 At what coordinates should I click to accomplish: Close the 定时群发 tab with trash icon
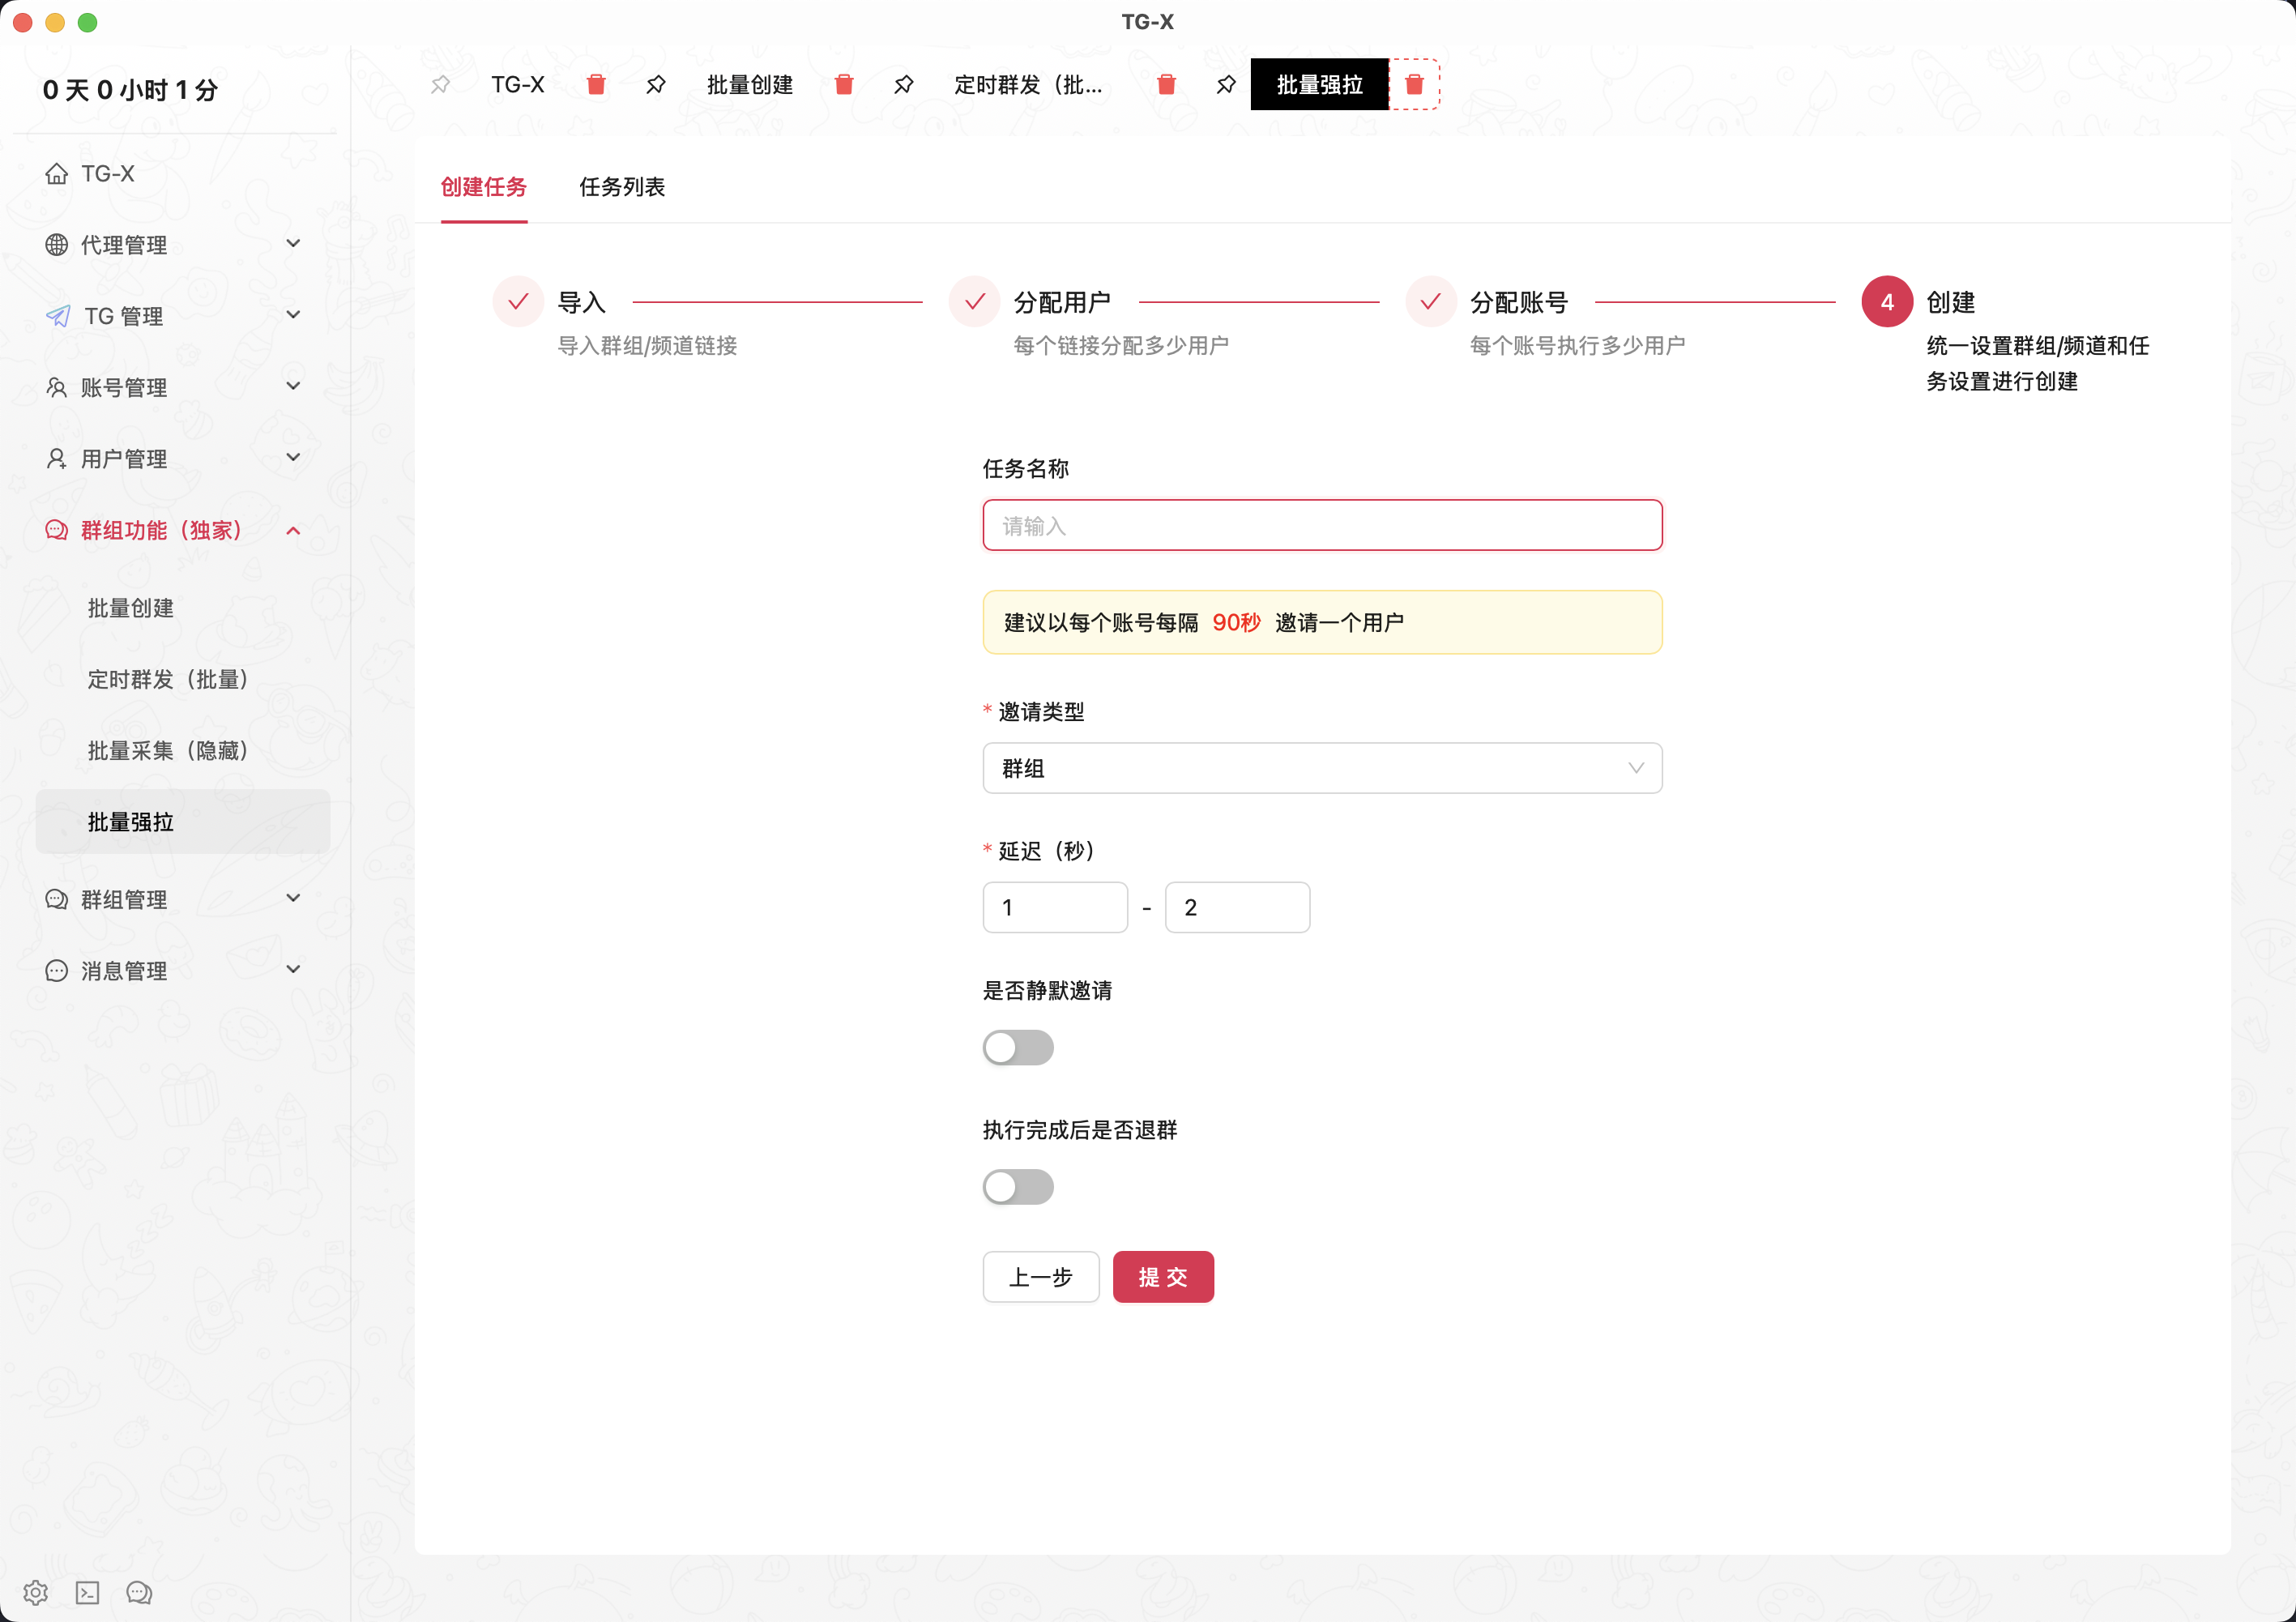tap(1166, 85)
